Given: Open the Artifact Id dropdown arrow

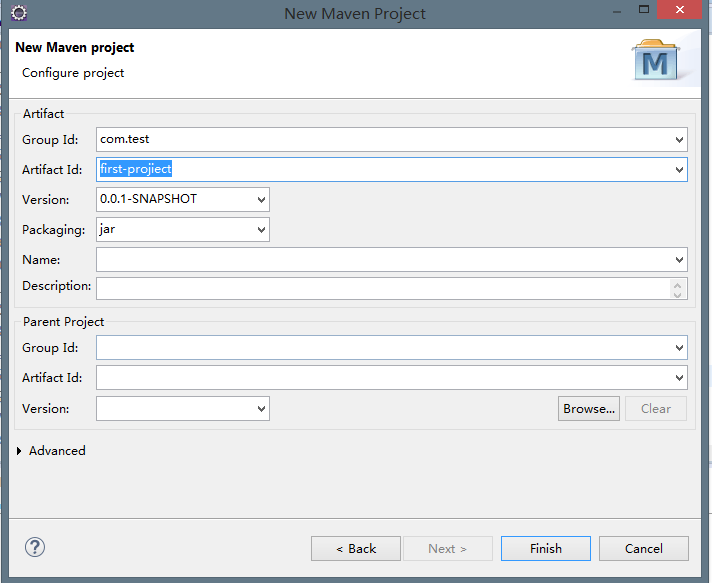Looking at the screenshot, I should (679, 170).
